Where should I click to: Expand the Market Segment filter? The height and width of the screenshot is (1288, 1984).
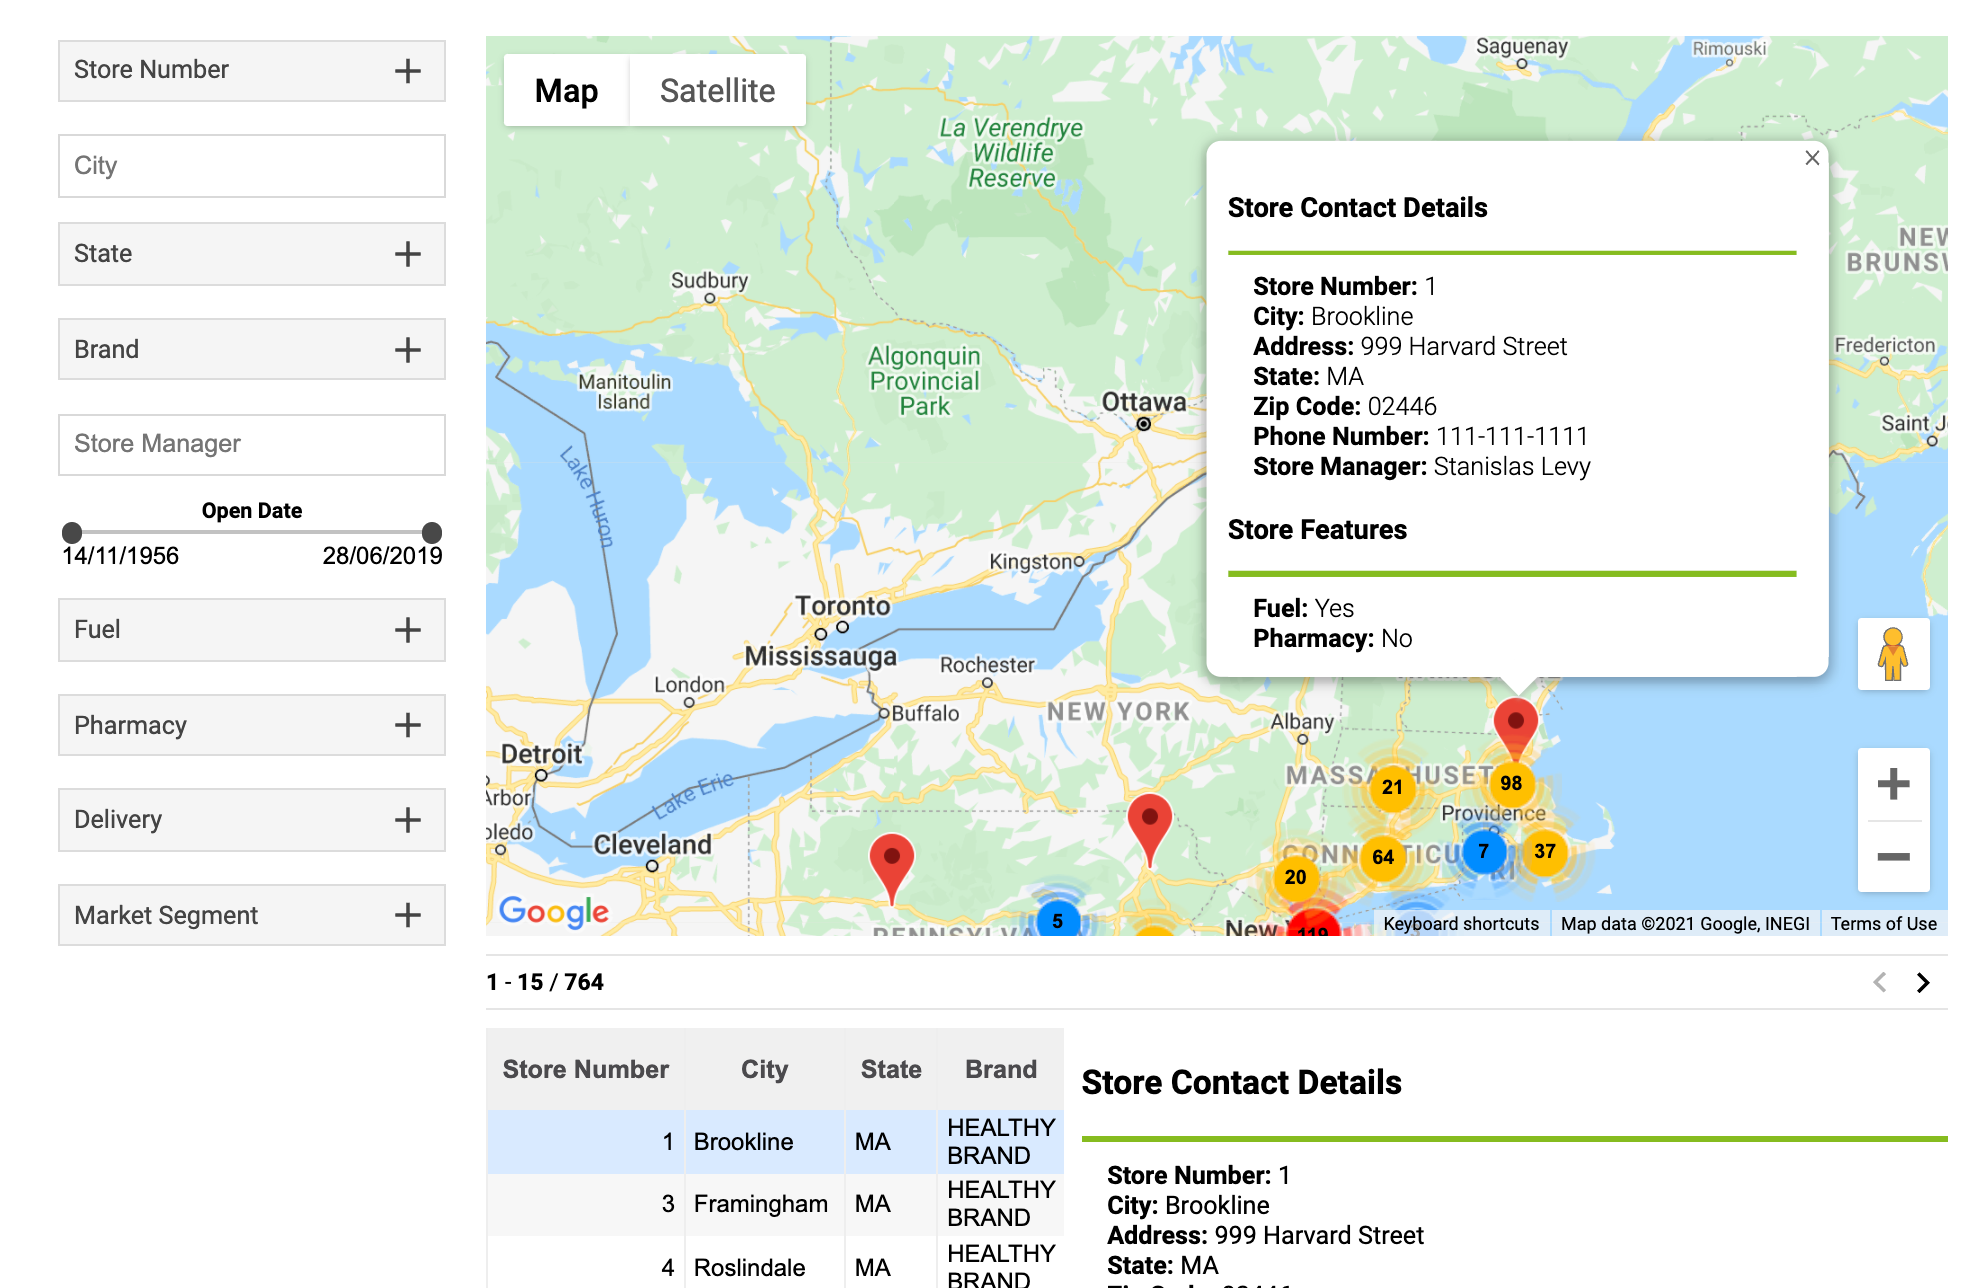(252, 915)
